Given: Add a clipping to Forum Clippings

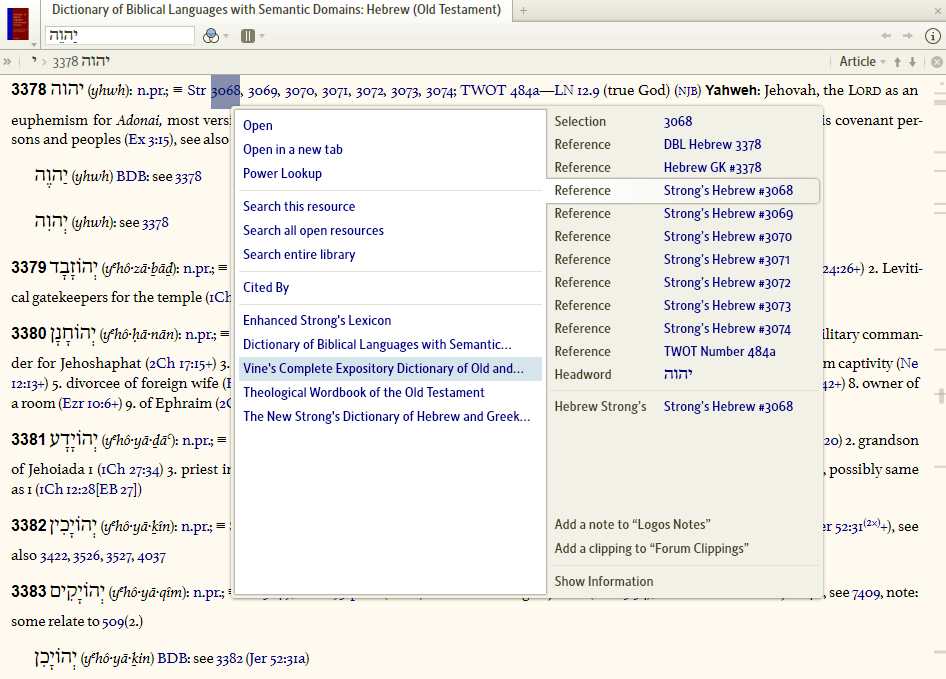Looking at the screenshot, I should 652,549.
